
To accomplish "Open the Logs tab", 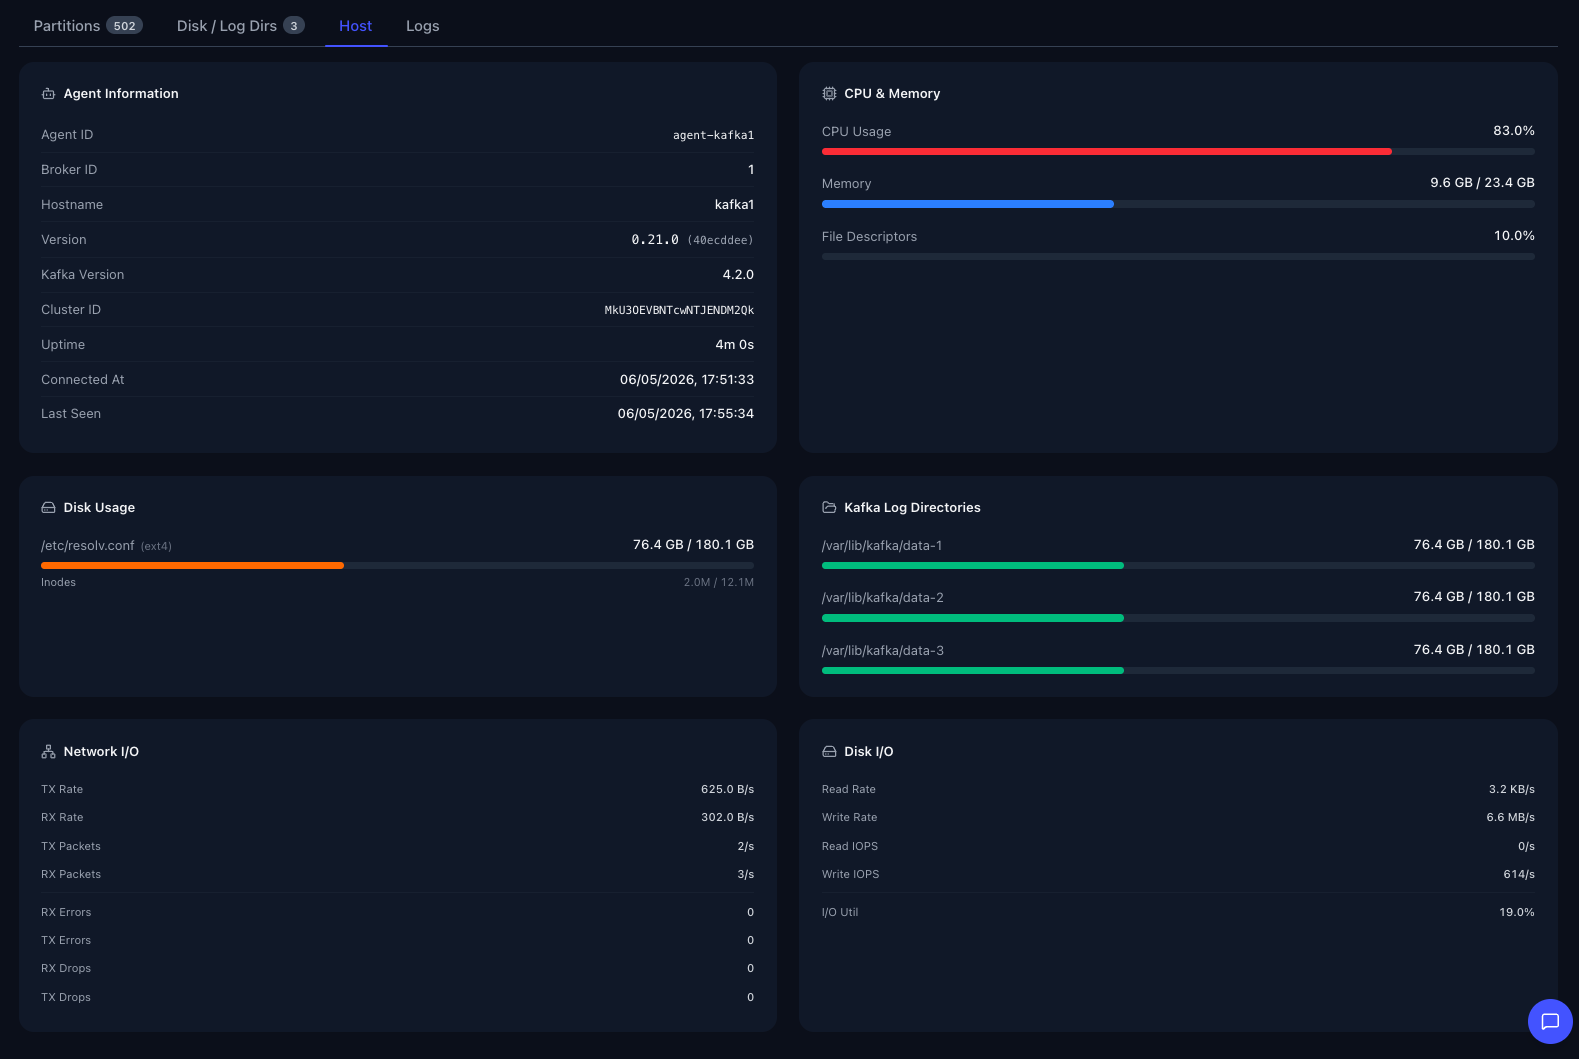I will point(422,26).
